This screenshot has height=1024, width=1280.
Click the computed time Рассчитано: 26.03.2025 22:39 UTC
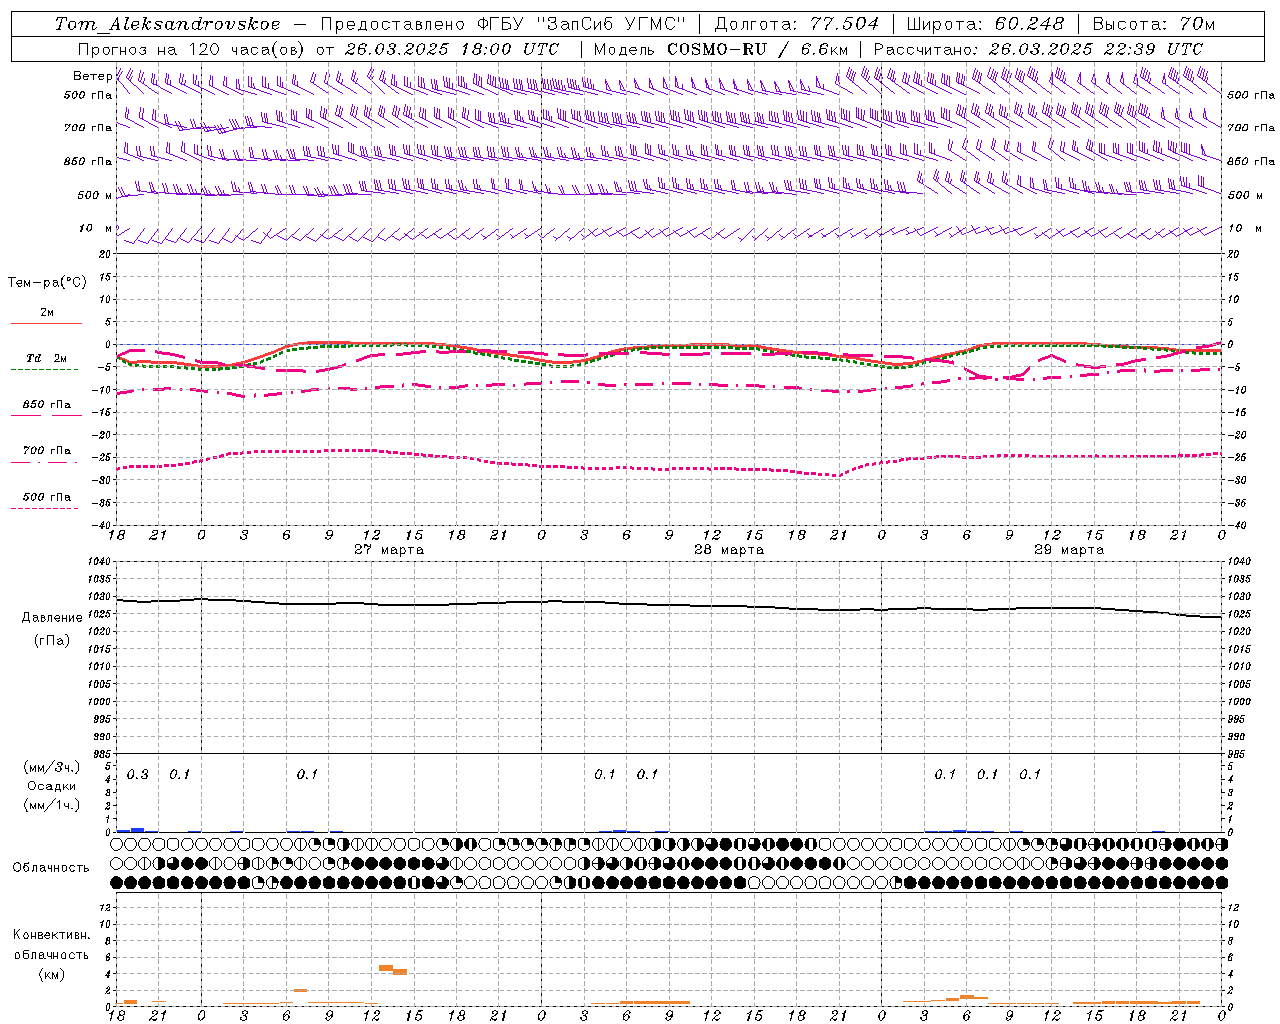(1037, 48)
